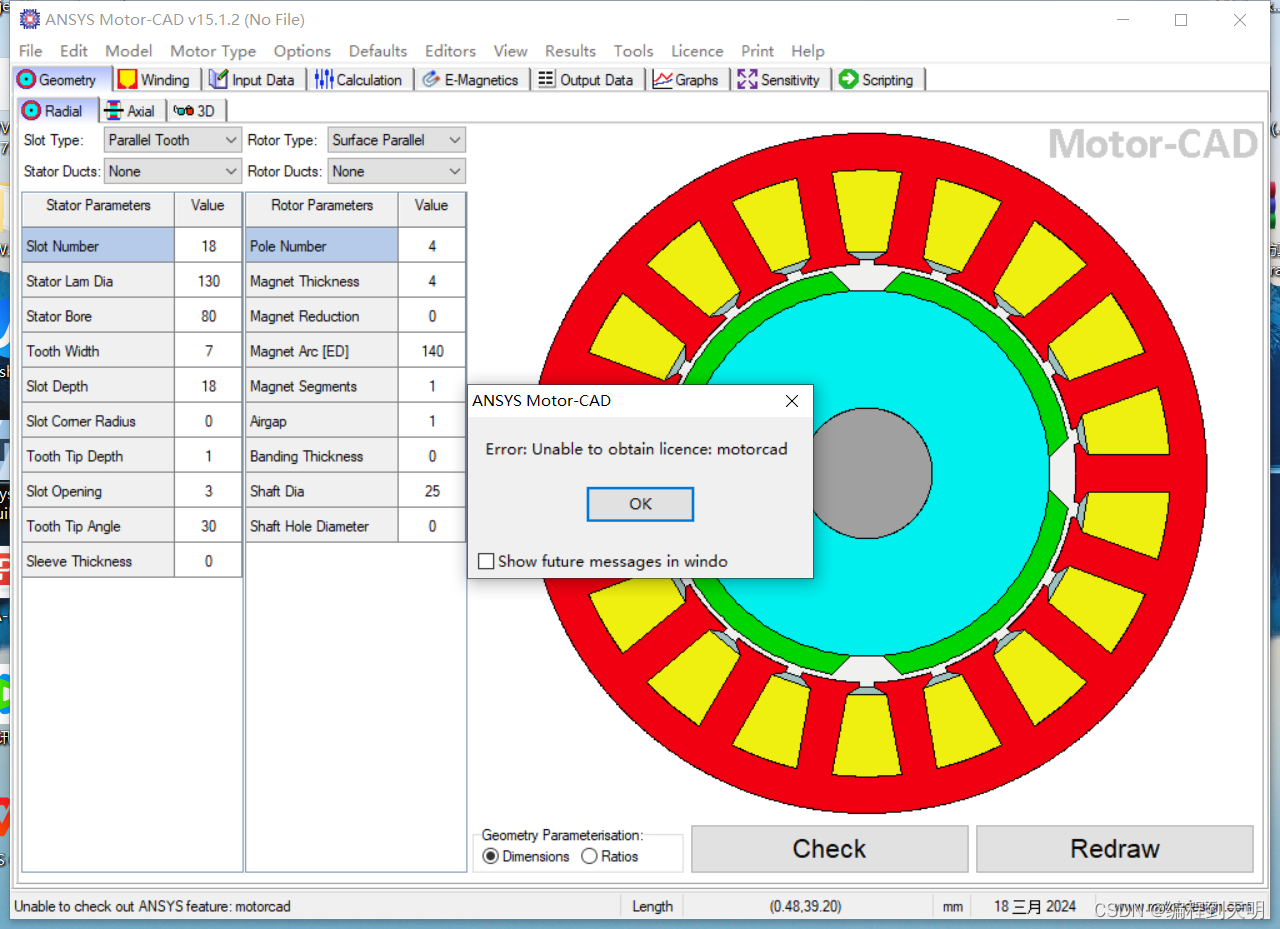The height and width of the screenshot is (929, 1280).
Task: Edit the Stator Lam Dia value 130
Action: tap(208, 281)
